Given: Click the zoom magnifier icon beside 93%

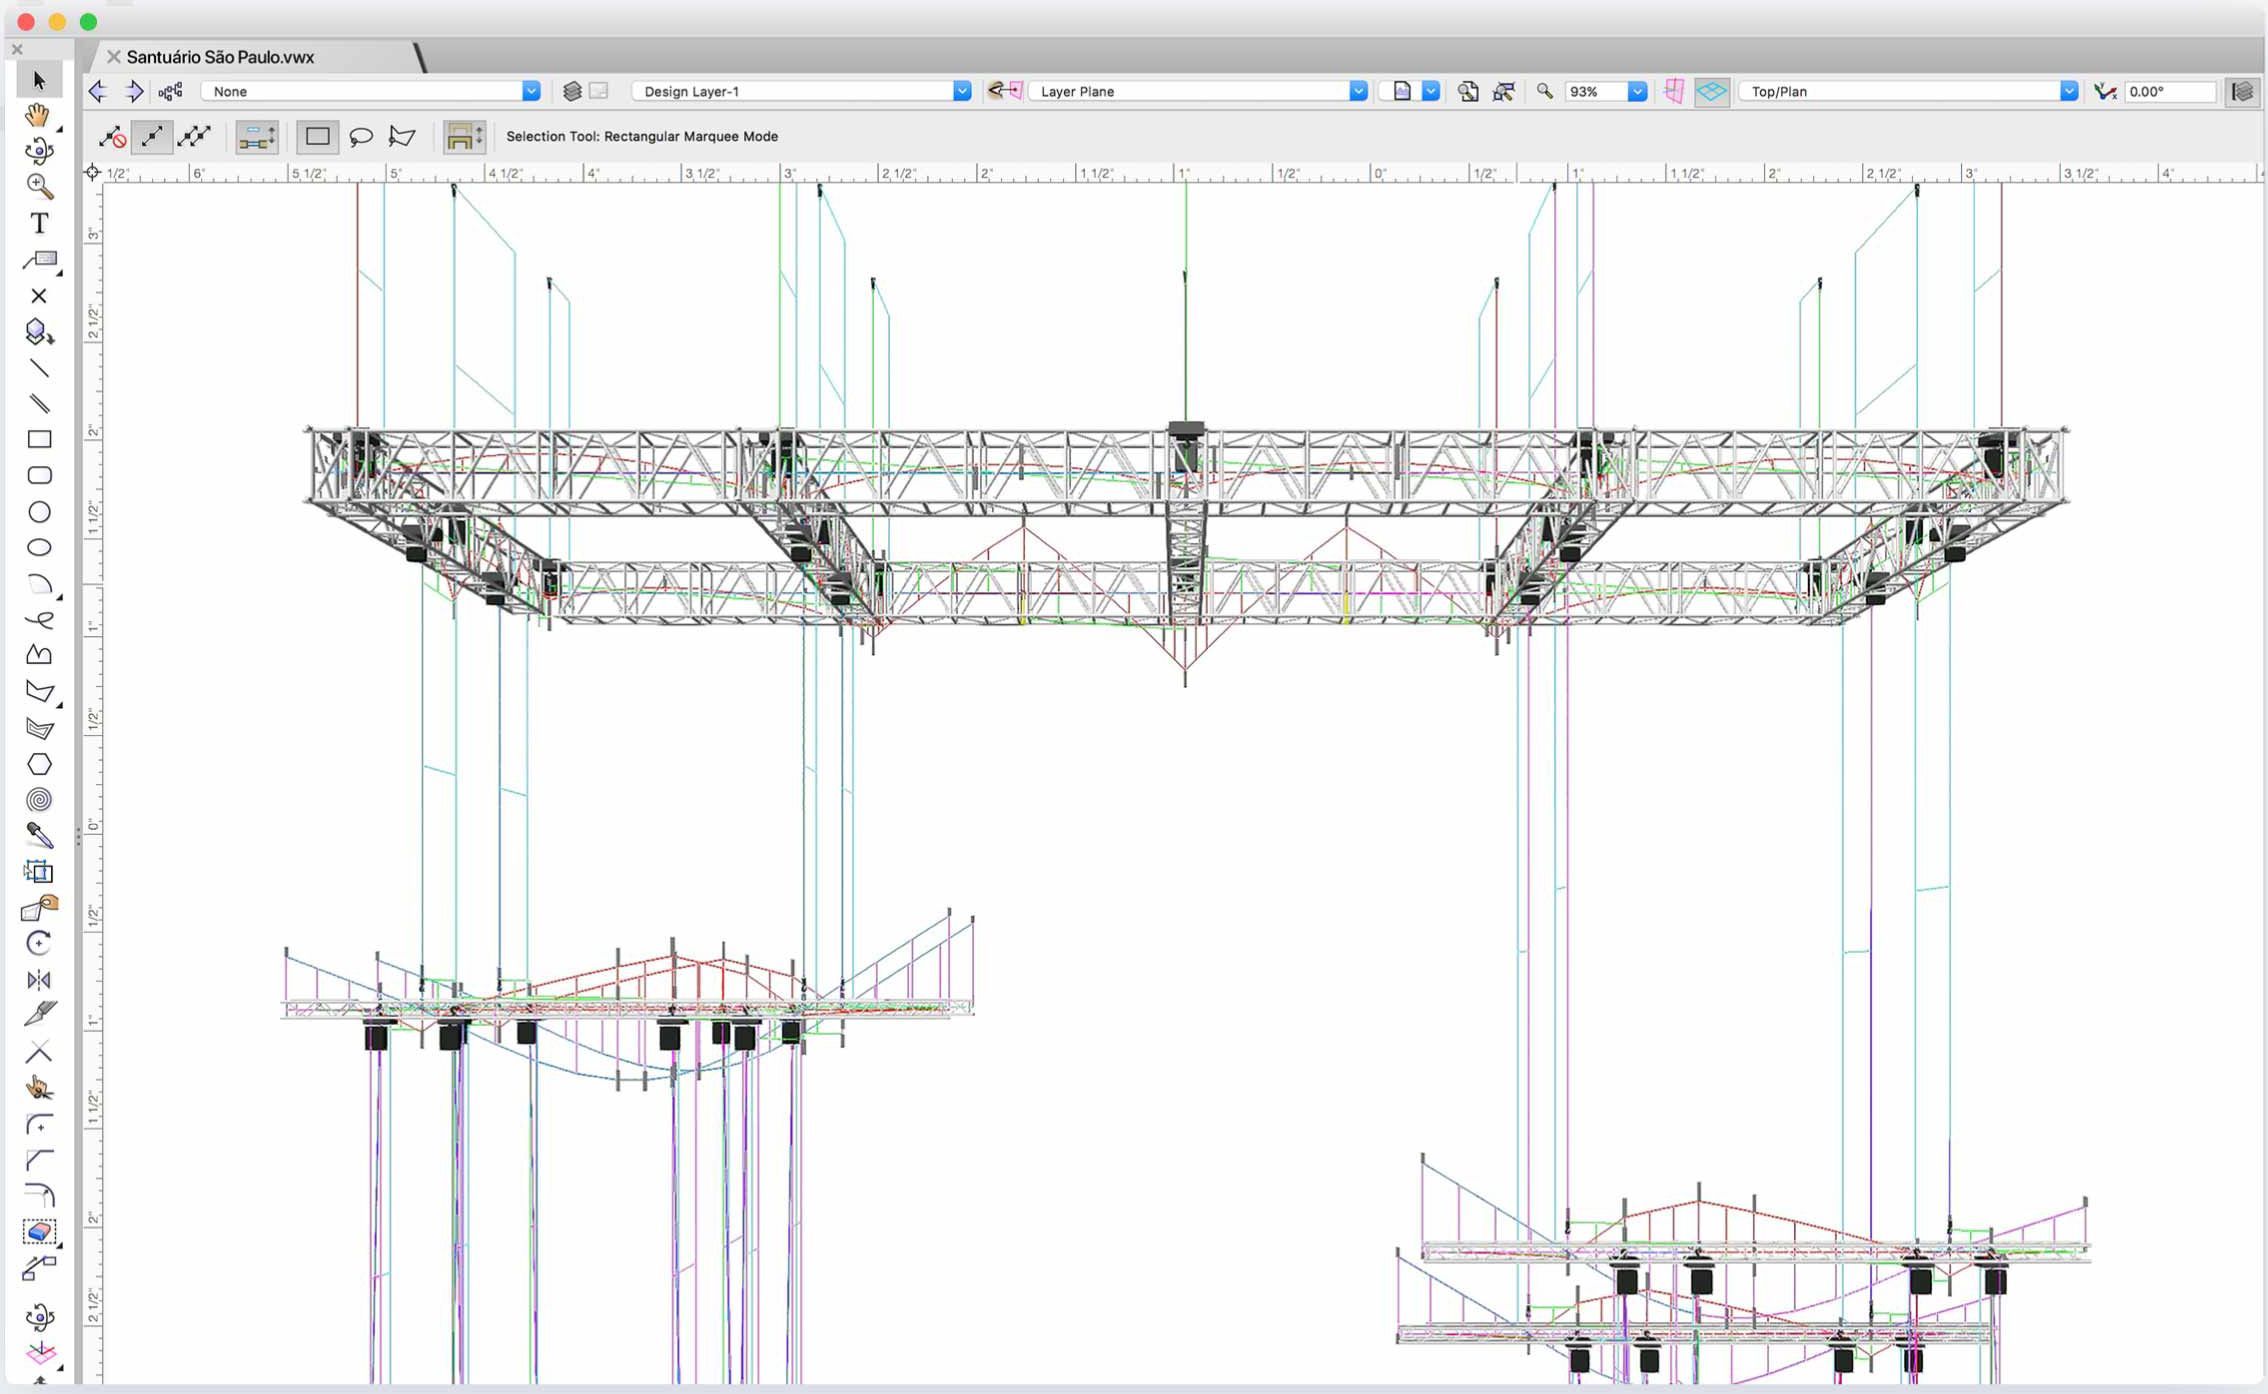Looking at the screenshot, I should click(x=1545, y=91).
